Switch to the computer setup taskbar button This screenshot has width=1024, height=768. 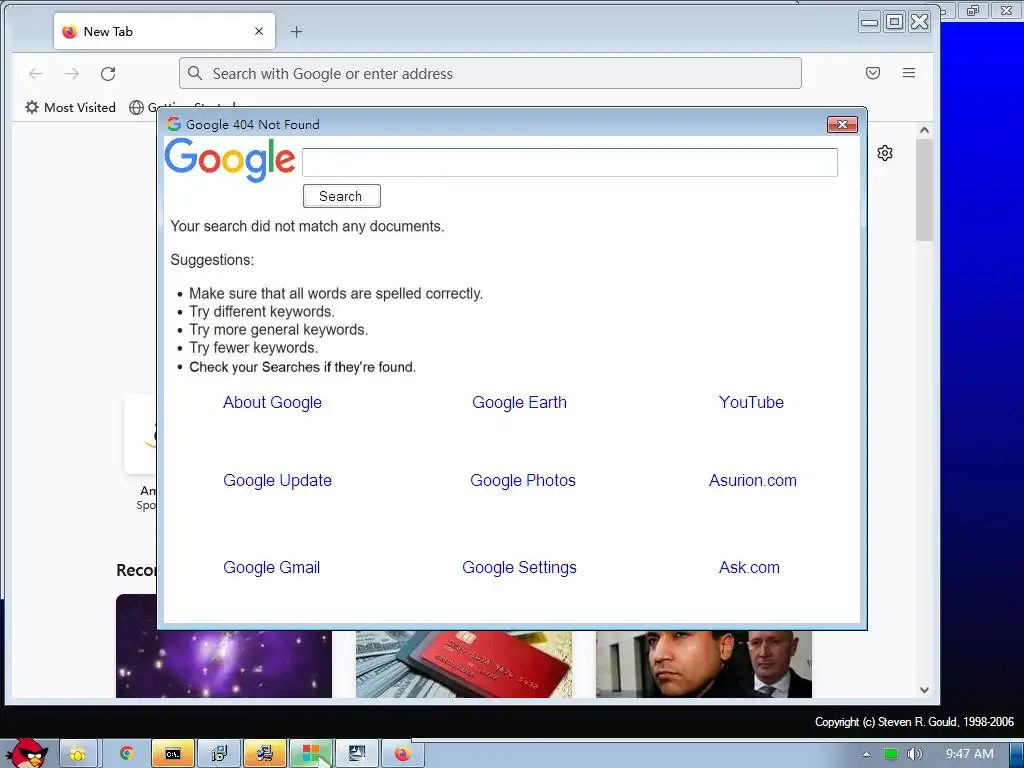(x=264, y=754)
